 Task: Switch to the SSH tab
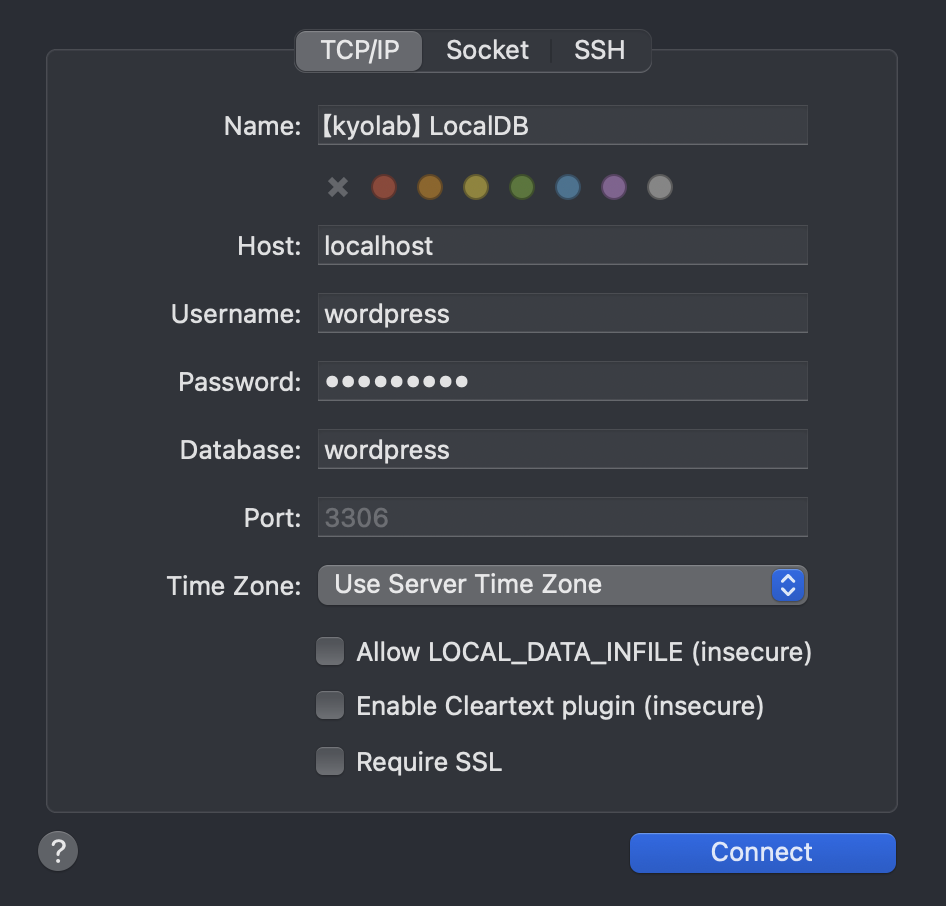600,50
